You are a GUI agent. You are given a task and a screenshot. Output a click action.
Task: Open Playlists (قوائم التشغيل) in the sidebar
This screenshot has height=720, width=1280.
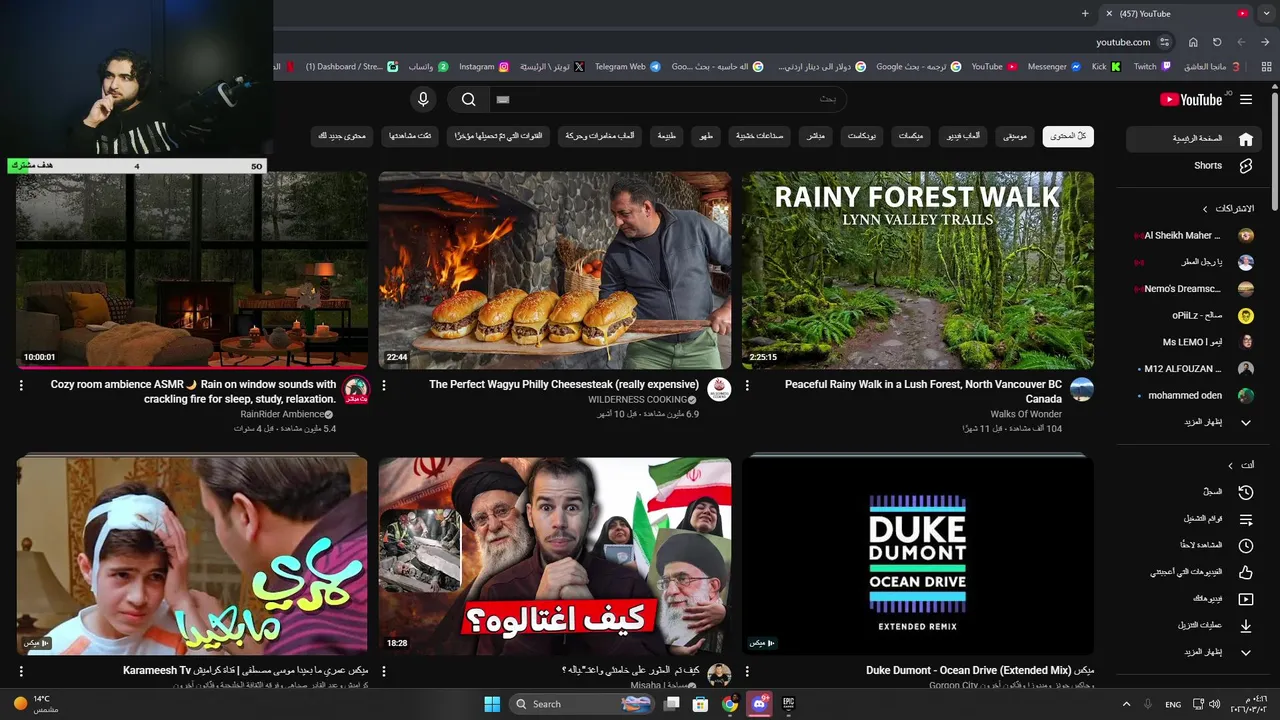1194,519
